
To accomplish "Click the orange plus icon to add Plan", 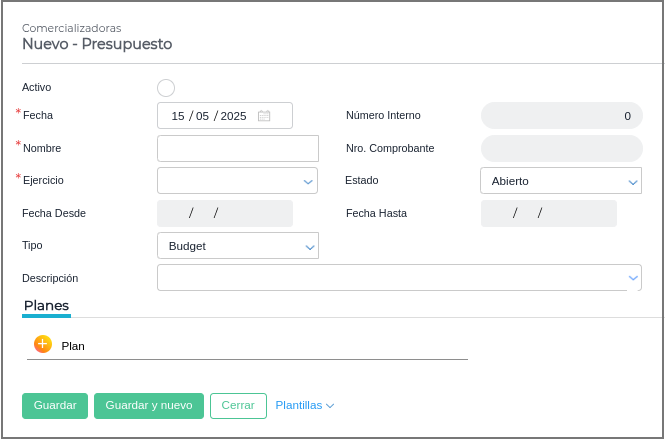I will (43, 344).
